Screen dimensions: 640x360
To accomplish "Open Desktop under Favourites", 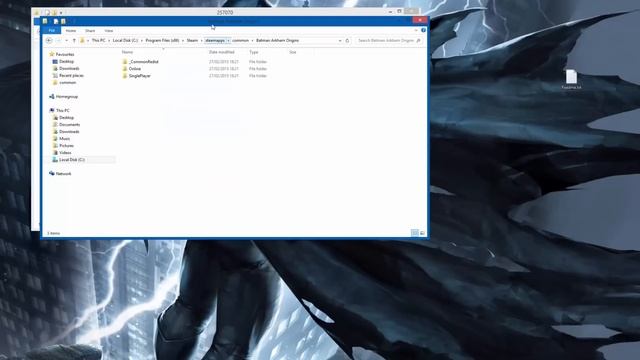I will [67, 61].
